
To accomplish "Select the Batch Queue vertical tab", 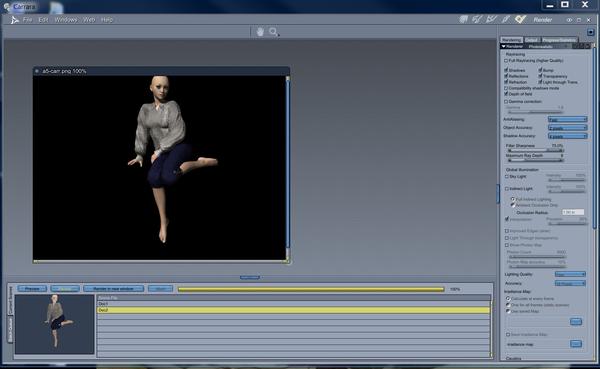I will 10,330.
